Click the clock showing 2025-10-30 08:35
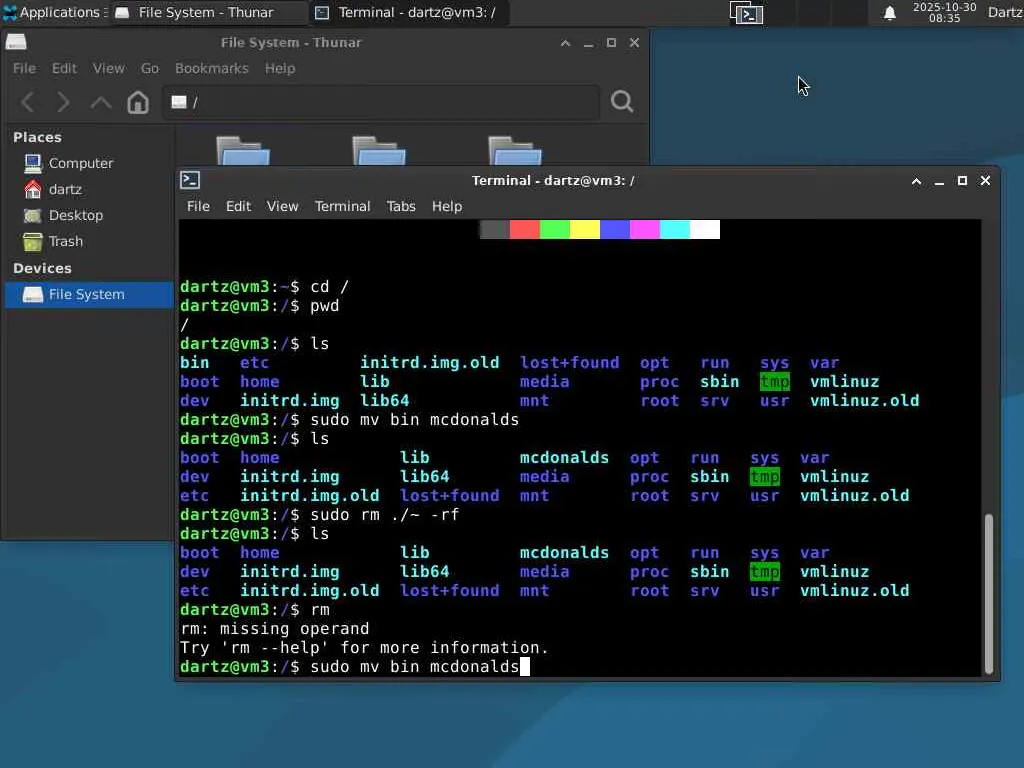1024x768 pixels. tap(944, 12)
